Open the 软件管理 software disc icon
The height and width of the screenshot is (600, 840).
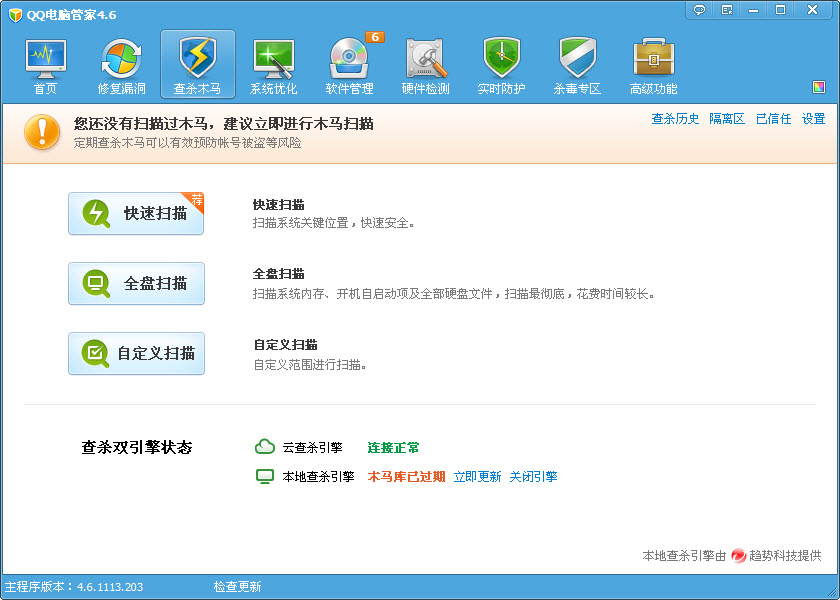click(x=349, y=59)
